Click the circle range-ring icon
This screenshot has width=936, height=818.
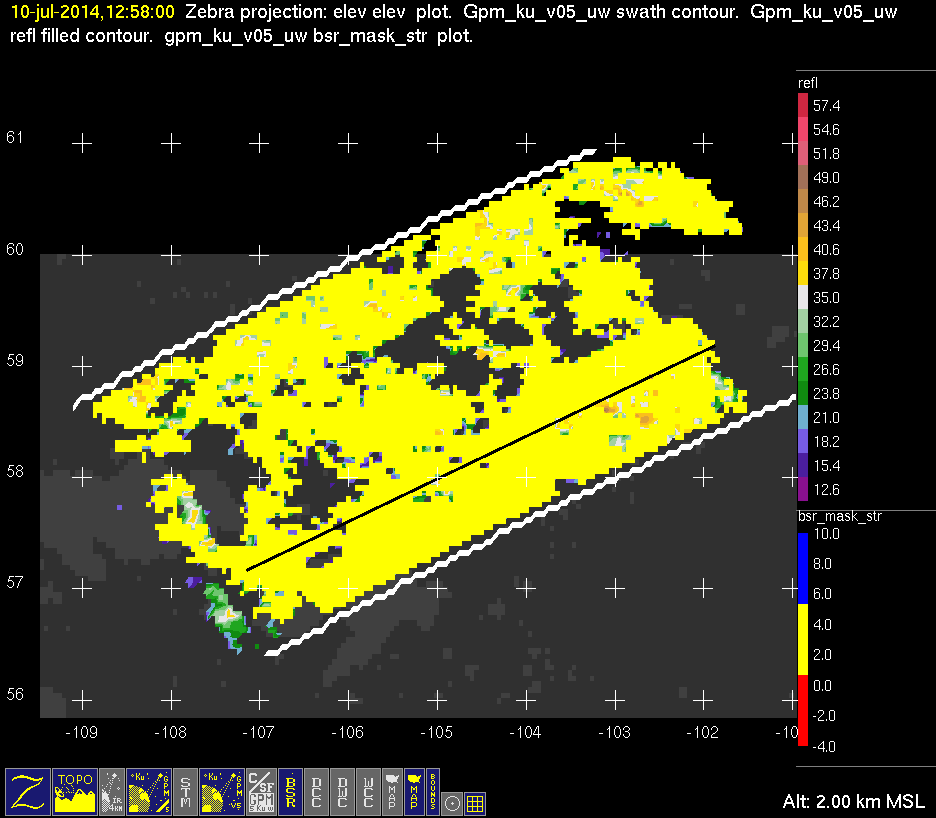coord(453,802)
